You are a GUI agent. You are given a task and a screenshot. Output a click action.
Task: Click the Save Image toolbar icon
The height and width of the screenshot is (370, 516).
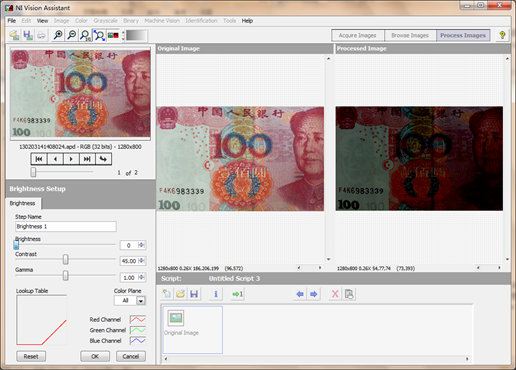tap(27, 35)
